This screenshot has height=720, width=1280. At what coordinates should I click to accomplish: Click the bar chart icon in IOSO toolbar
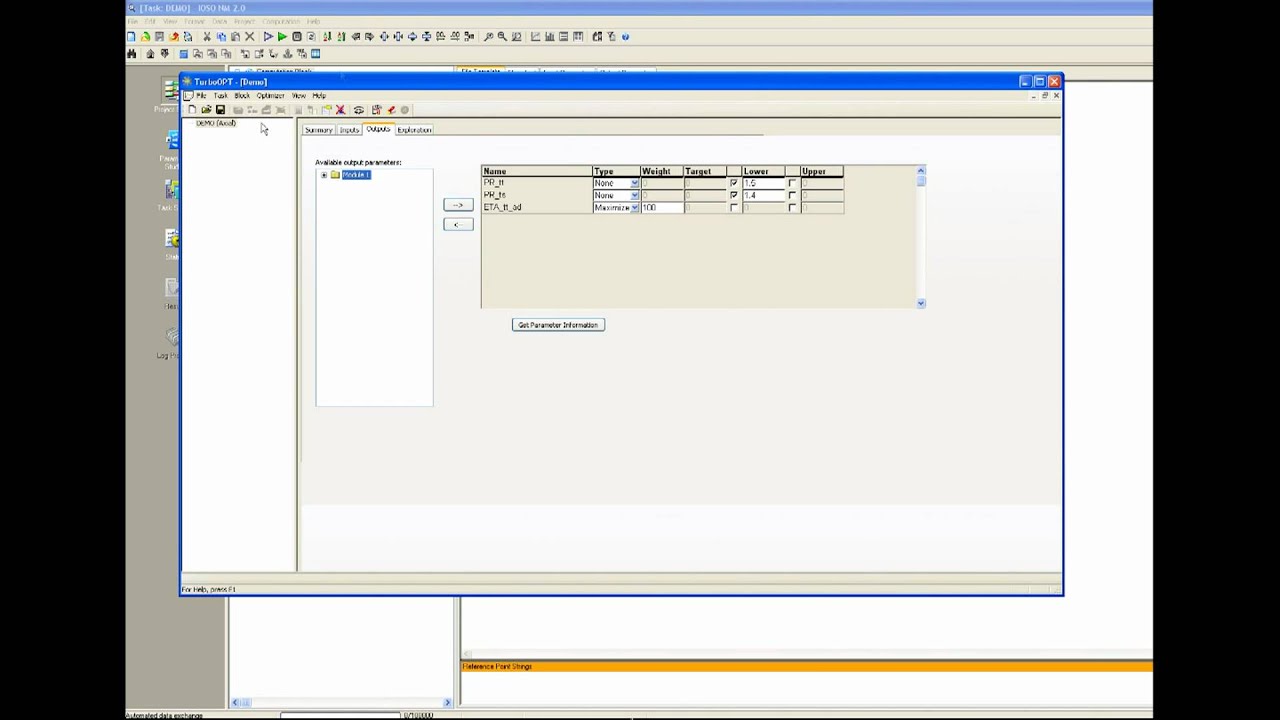coord(550,37)
